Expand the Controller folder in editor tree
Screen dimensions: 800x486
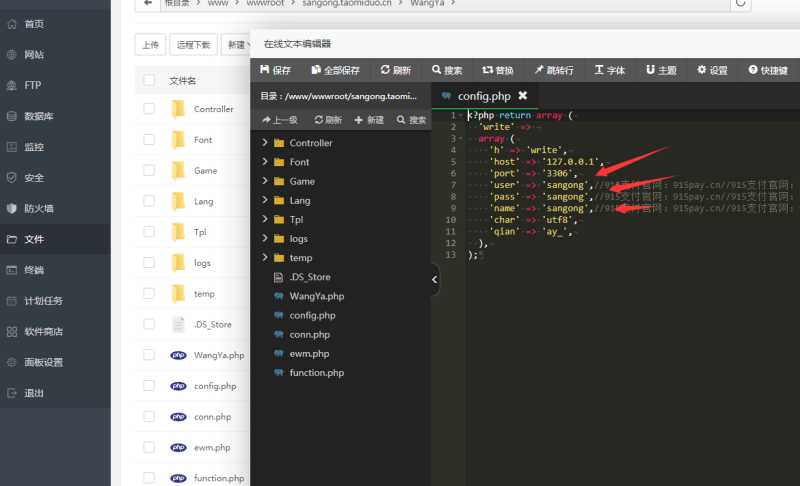[265, 143]
